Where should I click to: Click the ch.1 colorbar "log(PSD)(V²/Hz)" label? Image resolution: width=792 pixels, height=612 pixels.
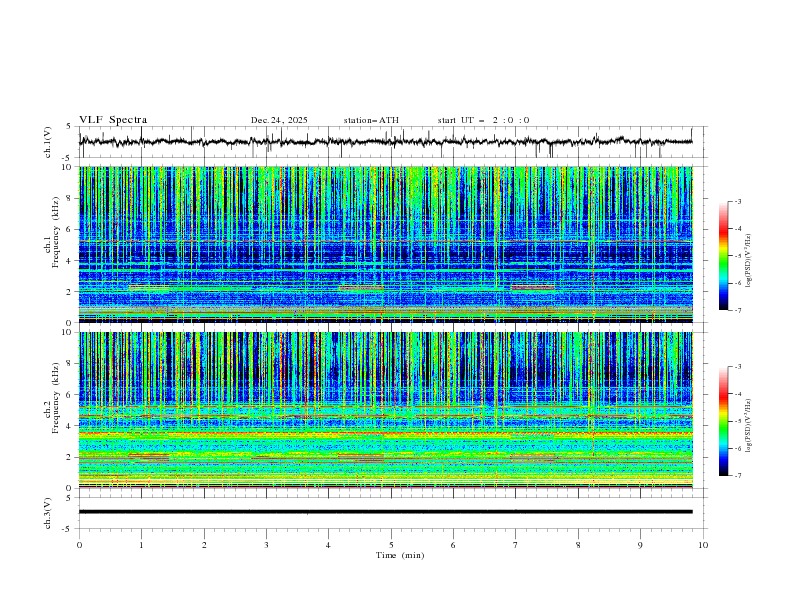(749, 261)
